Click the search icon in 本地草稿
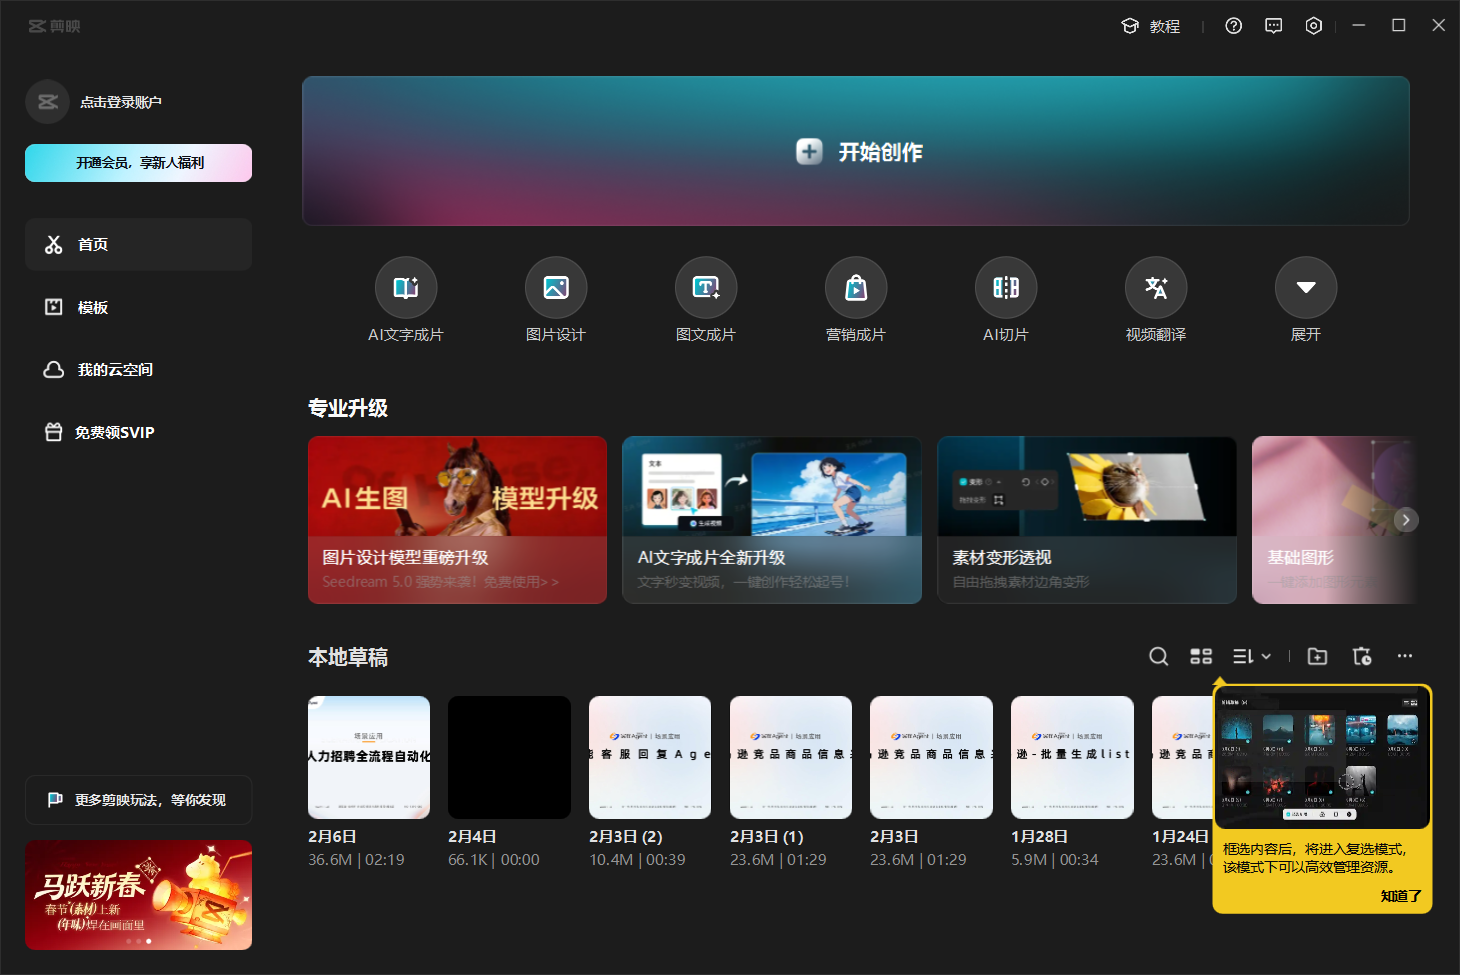 [x=1158, y=656]
